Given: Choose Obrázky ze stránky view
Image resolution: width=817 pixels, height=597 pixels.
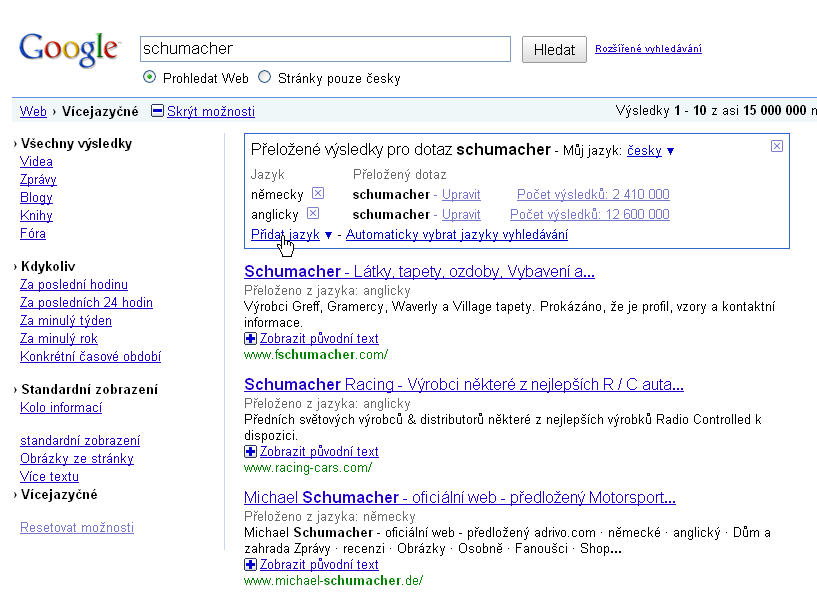Looking at the screenshot, I should (77, 459).
